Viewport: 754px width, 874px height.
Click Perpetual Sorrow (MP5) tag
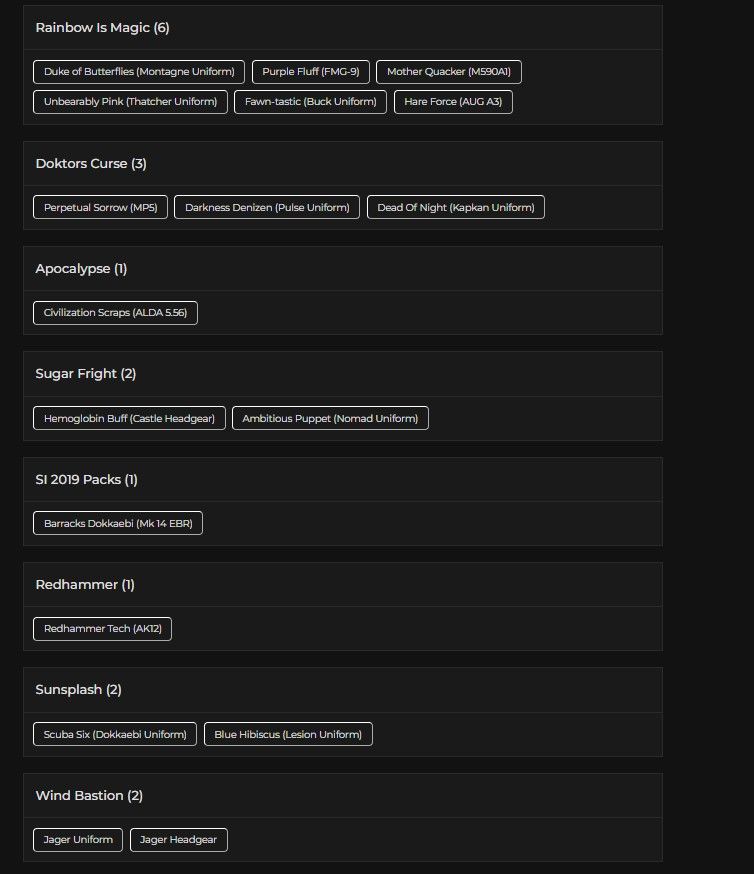coord(100,207)
